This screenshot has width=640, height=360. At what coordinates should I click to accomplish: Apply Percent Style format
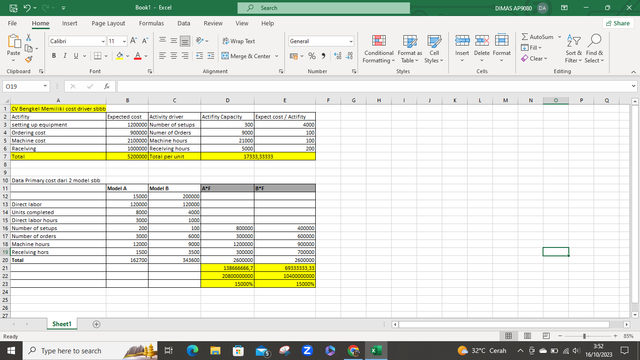(x=312, y=56)
